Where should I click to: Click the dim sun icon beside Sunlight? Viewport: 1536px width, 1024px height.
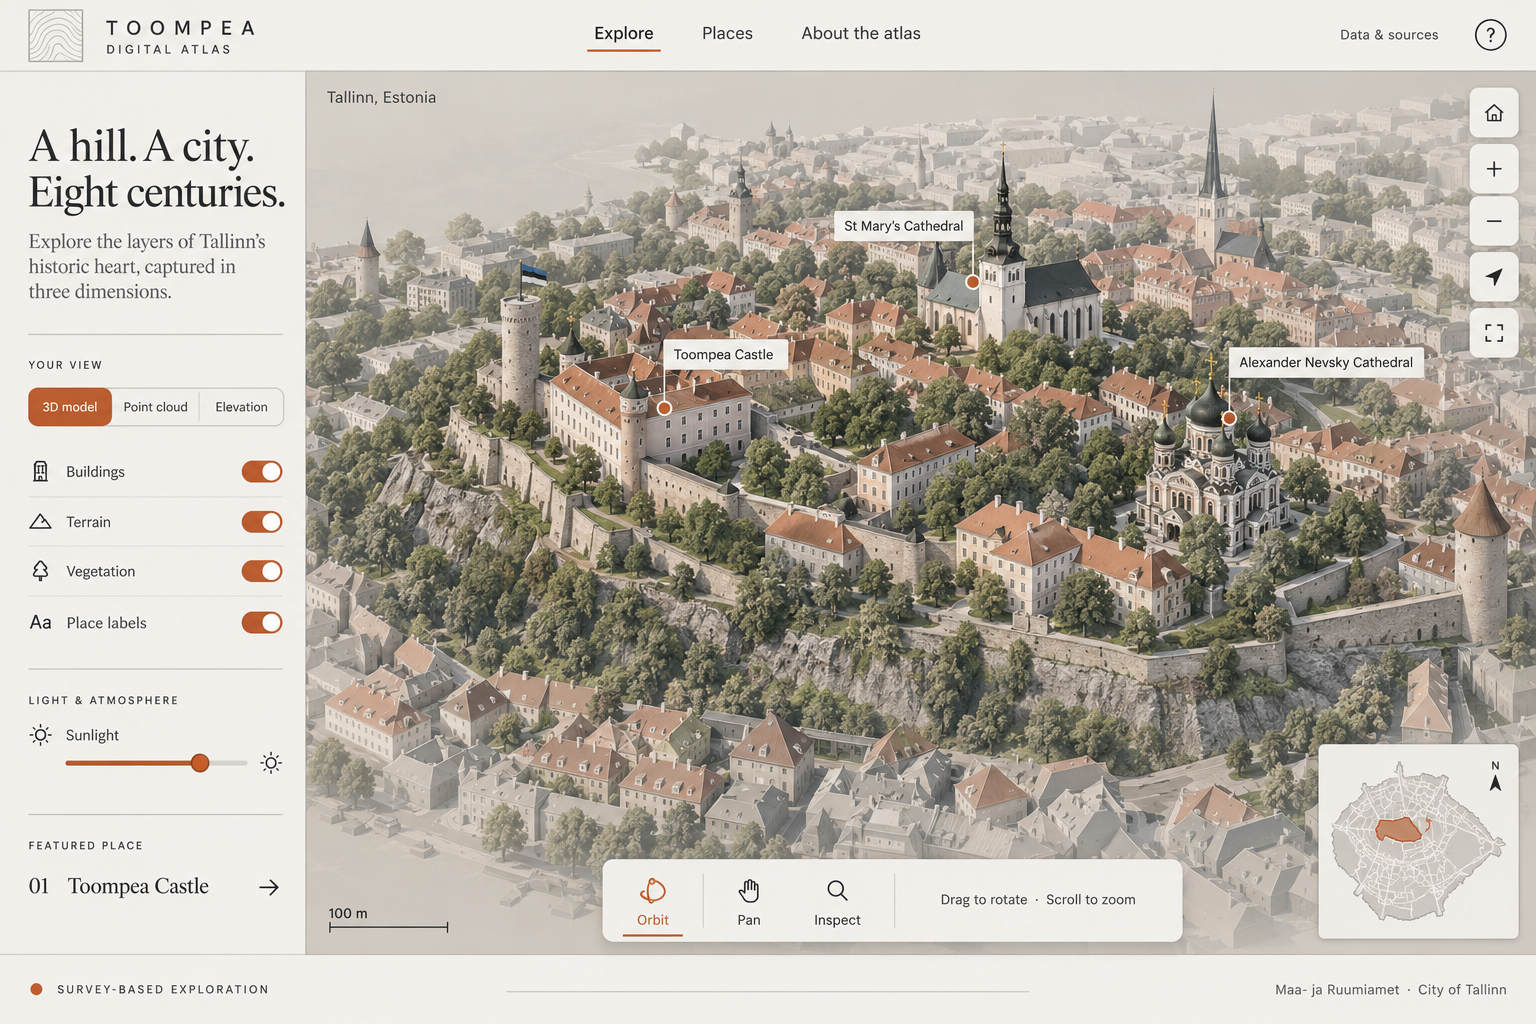click(40, 735)
